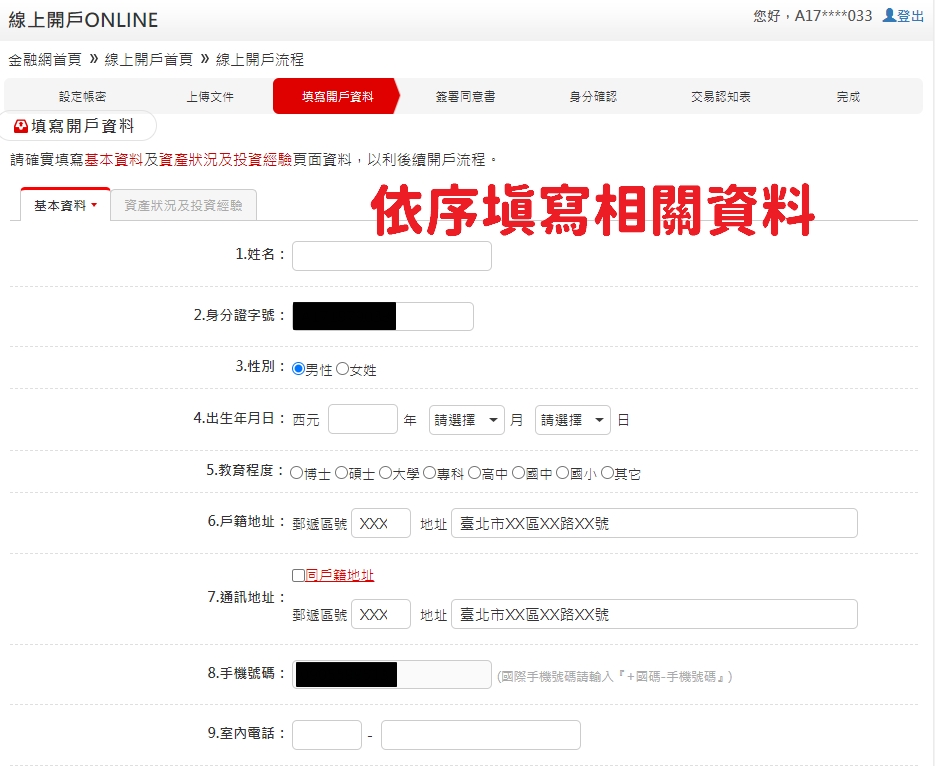Open the birth day dropdown
Image resolution: width=935 pixels, height=766 pixels.
(572, 420)
